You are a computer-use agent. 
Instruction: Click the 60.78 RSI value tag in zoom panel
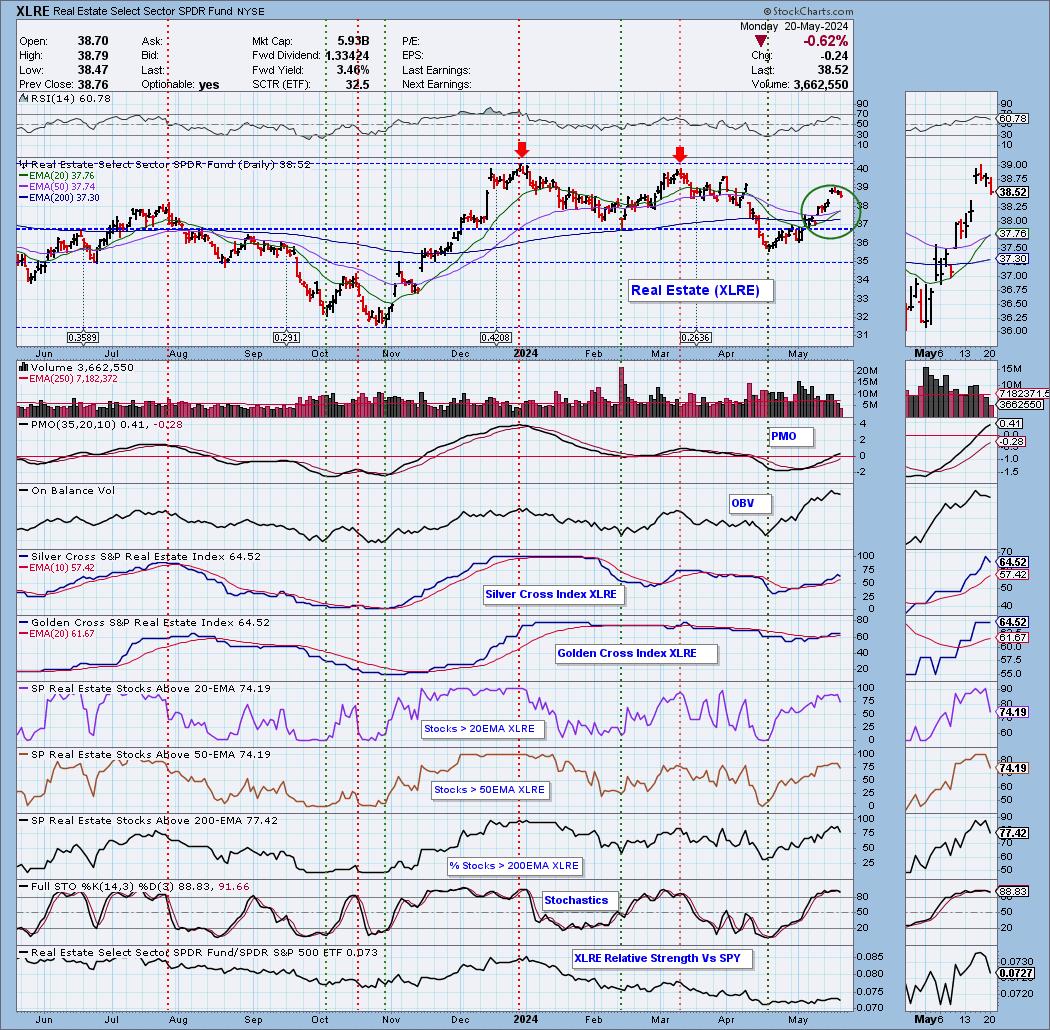[x=1012, y=119]
